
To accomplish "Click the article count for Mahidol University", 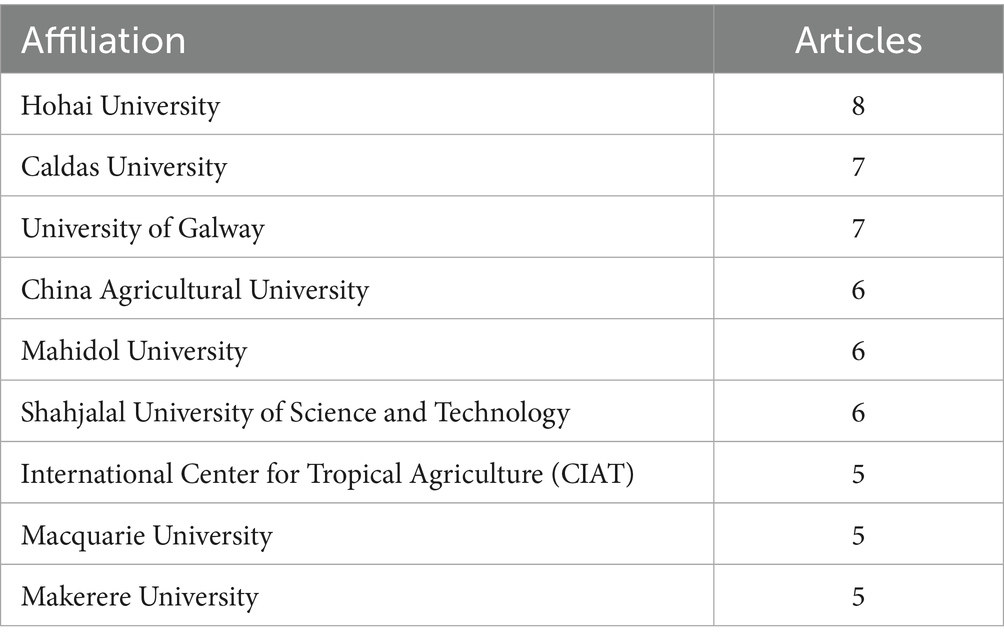I will tap(858, 351).
